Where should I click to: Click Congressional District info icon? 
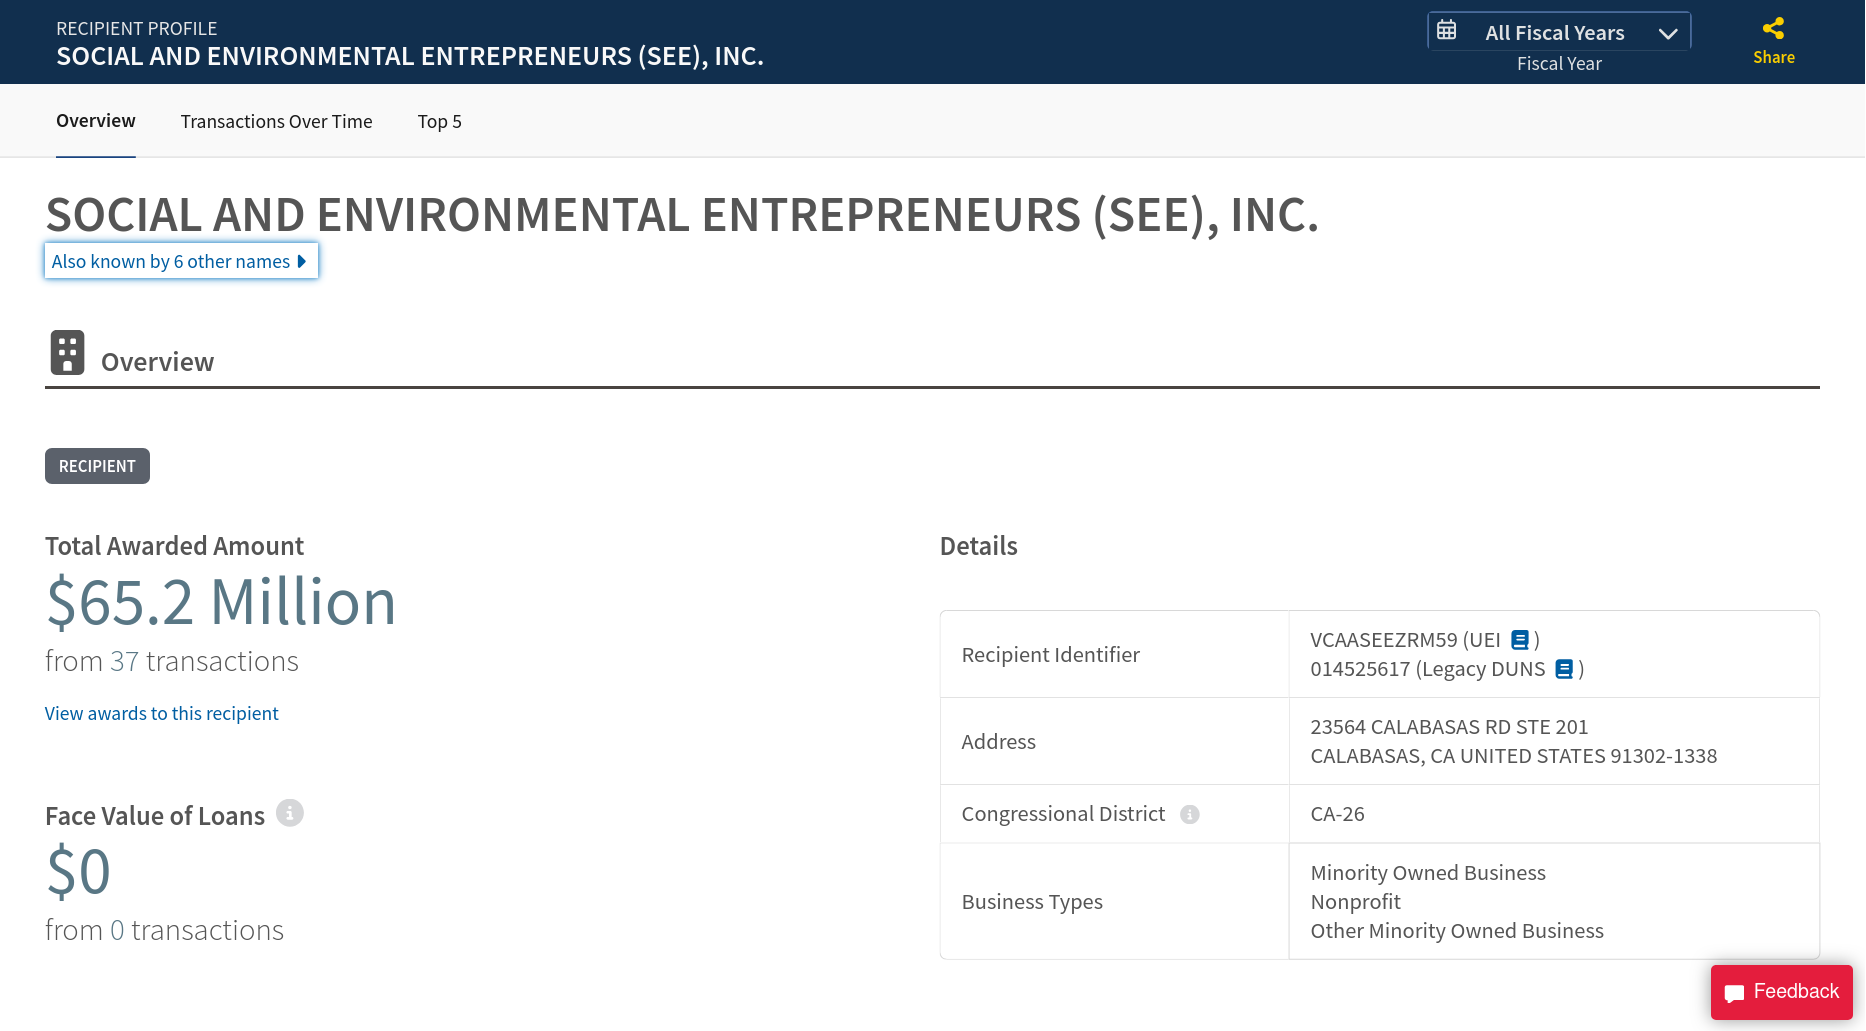[1189, 815]
